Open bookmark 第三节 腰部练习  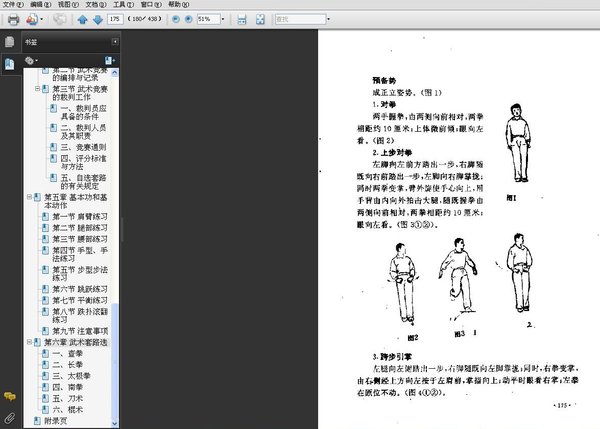(x=80, y=239)
